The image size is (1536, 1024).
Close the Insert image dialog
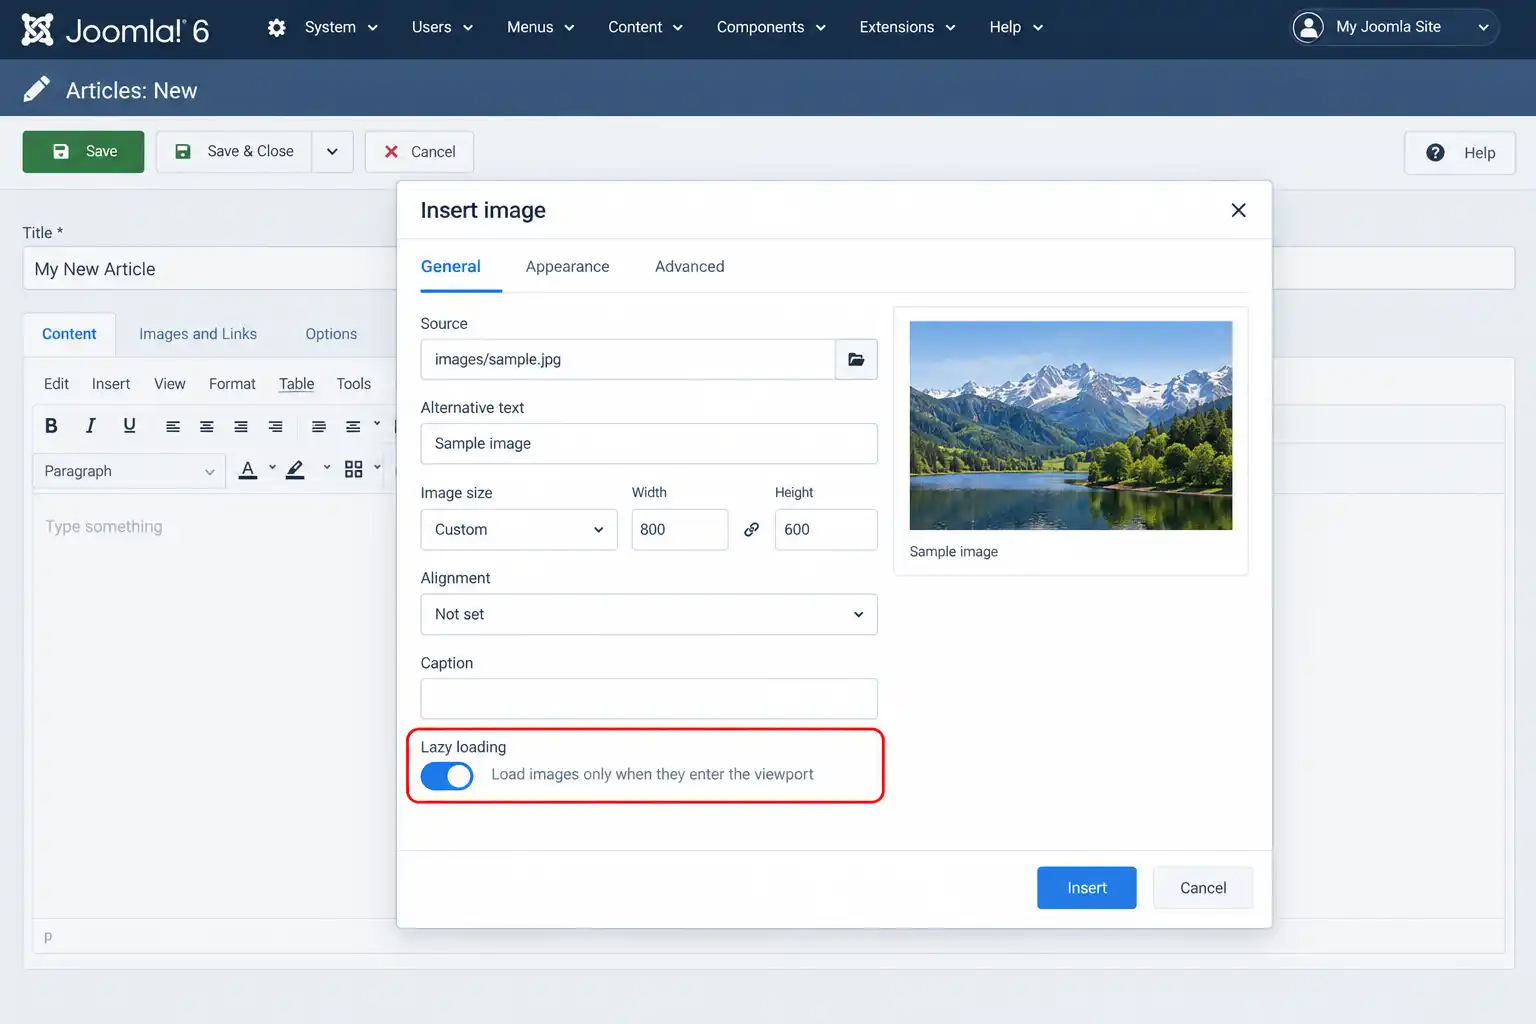[1238, 210]
